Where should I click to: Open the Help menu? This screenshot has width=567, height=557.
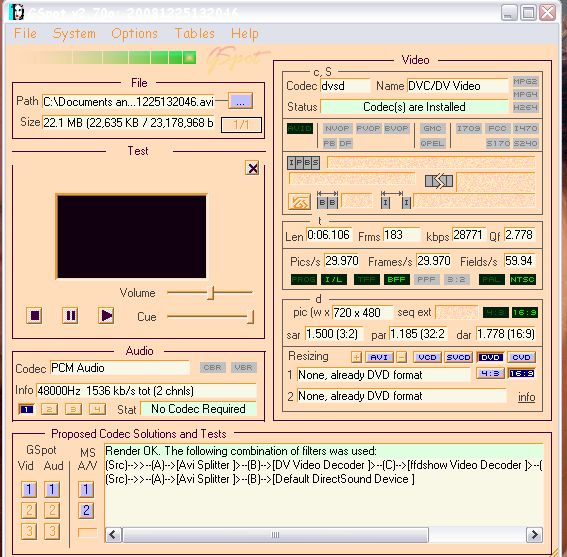coord(245,34)
